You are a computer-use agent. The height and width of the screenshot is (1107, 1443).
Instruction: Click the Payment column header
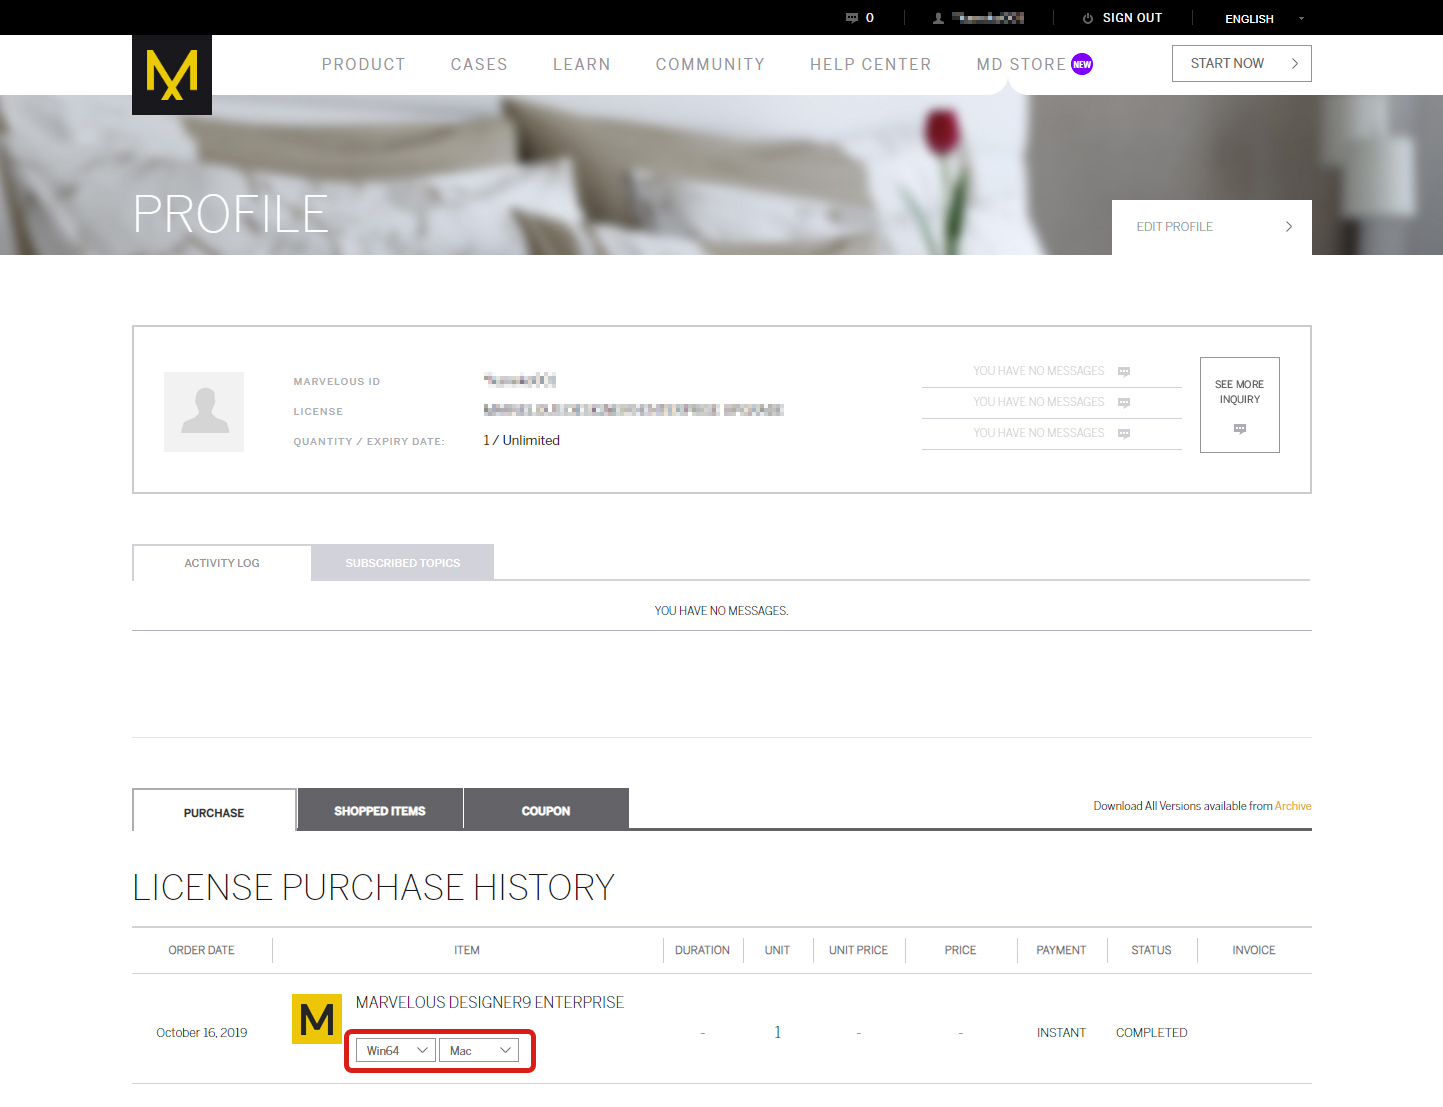(1061, 950)
